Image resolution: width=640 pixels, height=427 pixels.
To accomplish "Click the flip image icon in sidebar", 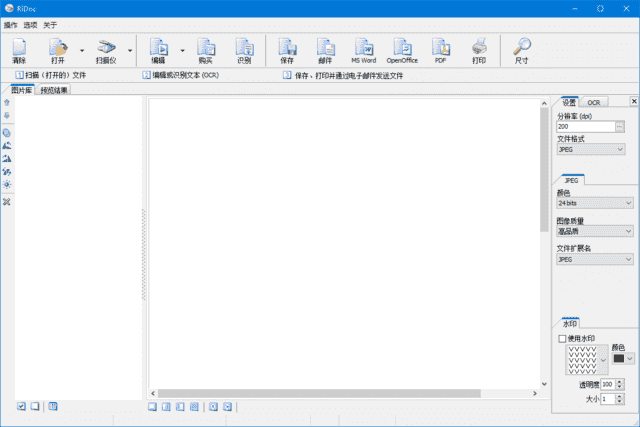I will click(7, 171).
